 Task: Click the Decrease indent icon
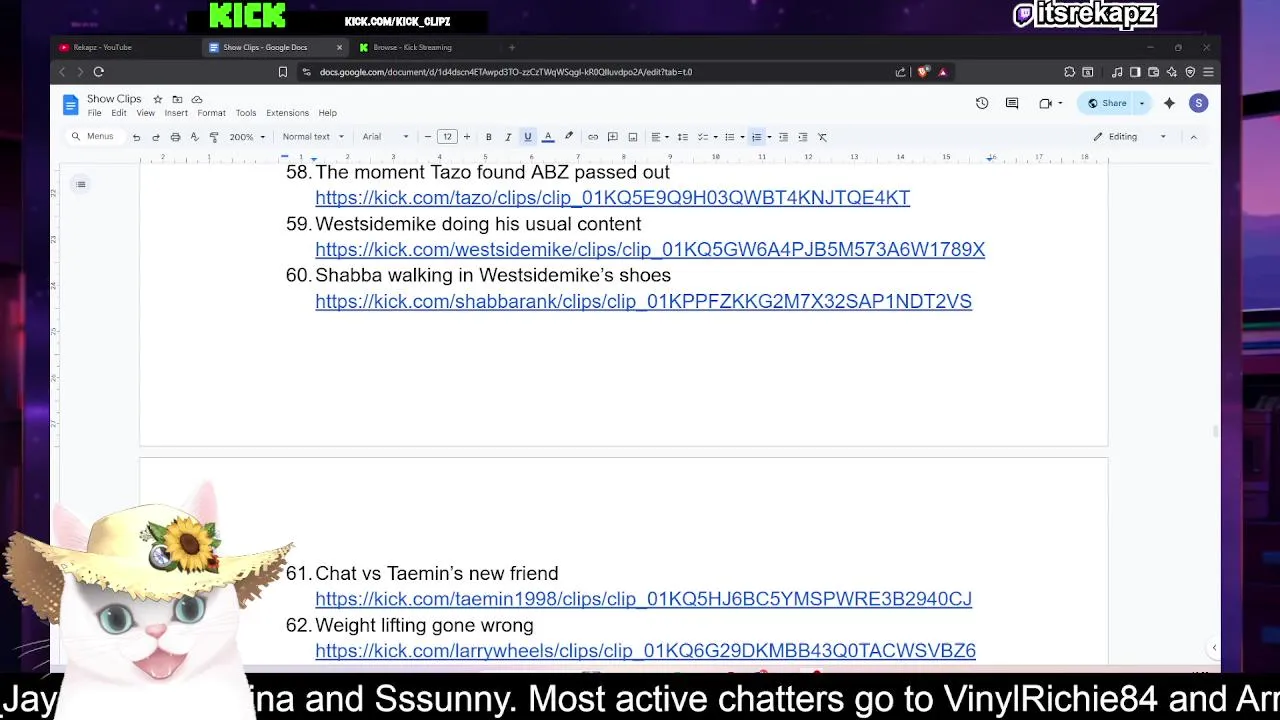click(x=783, y=137)
